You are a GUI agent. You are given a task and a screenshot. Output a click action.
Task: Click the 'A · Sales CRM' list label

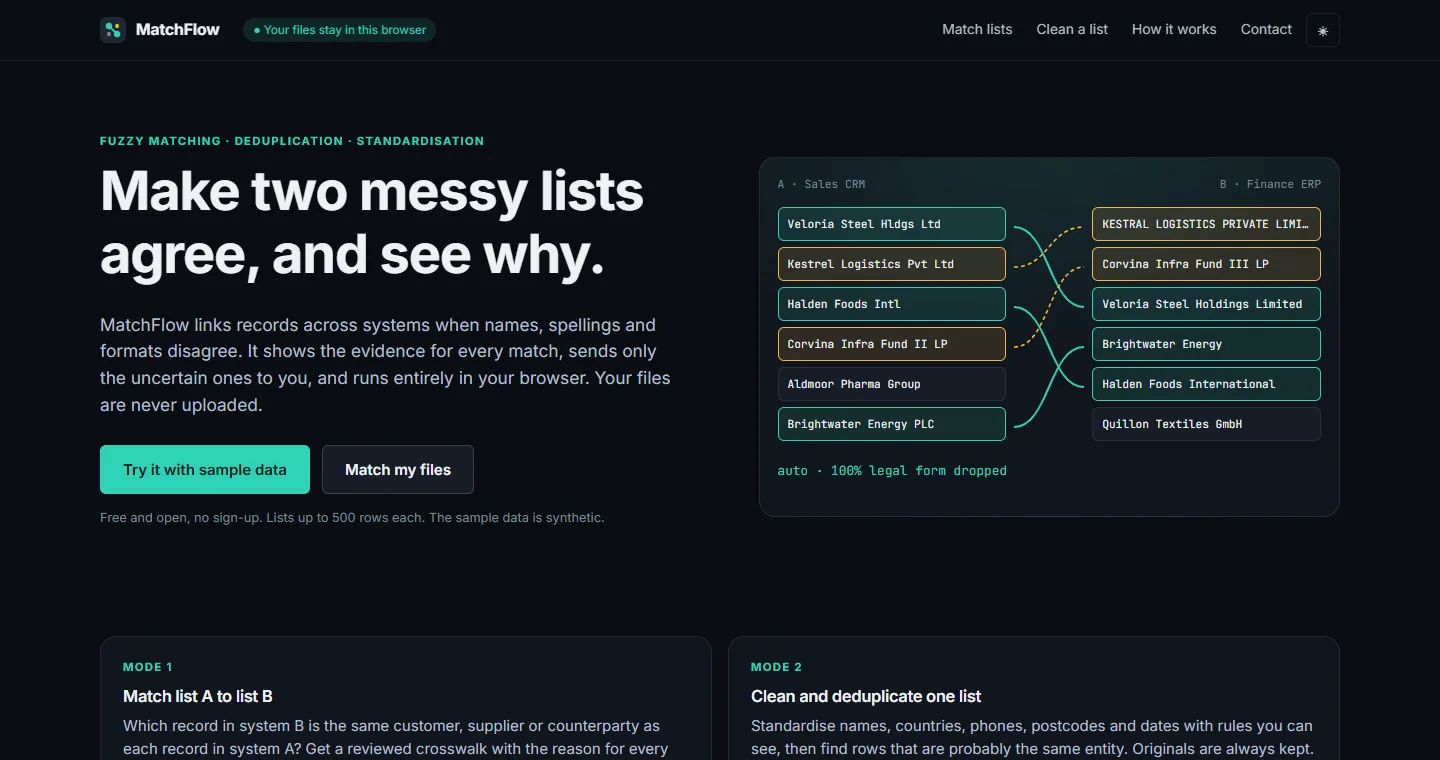click(x=821, y=184)
